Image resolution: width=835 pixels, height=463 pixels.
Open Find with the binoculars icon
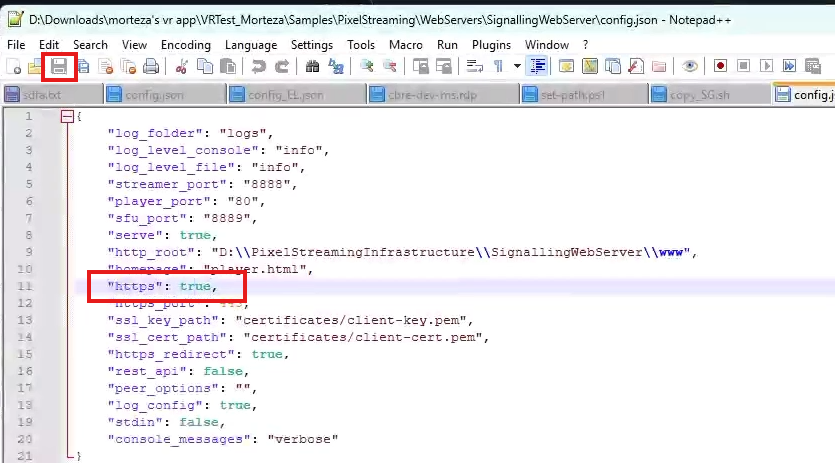313,67
